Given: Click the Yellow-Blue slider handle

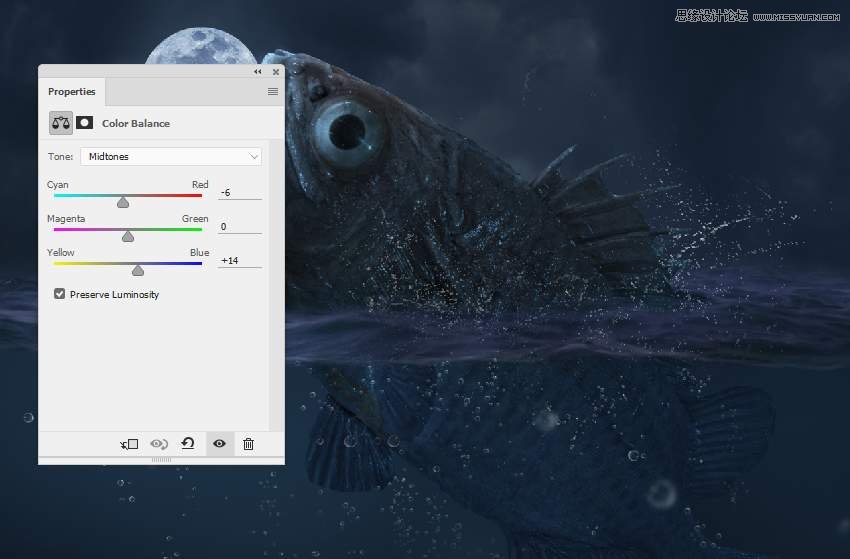Looking at the screenshot, I should (x=138, y=270).
